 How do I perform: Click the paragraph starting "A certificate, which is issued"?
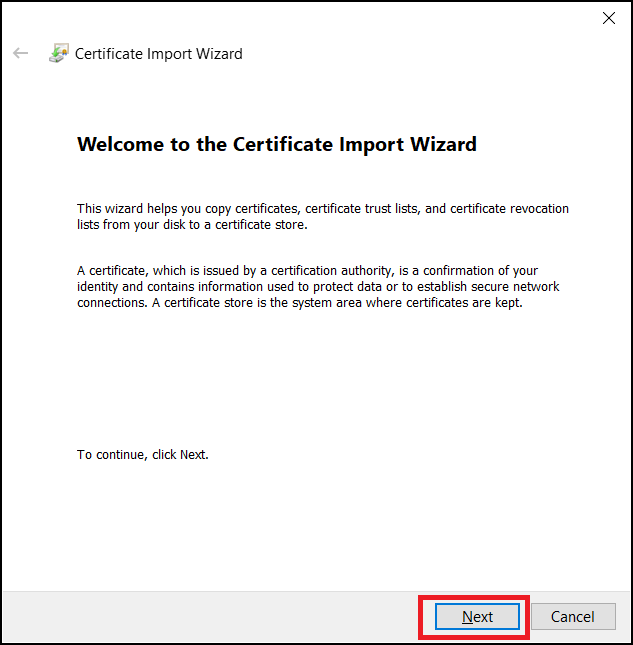[x=320, y=286]
